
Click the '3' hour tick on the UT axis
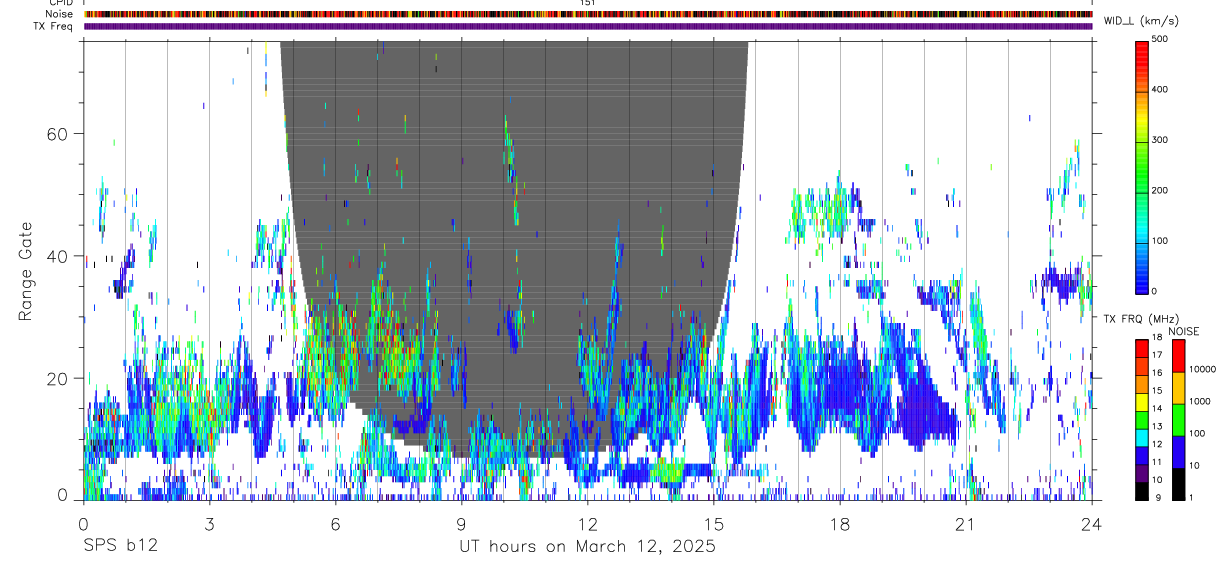[209, 524]
